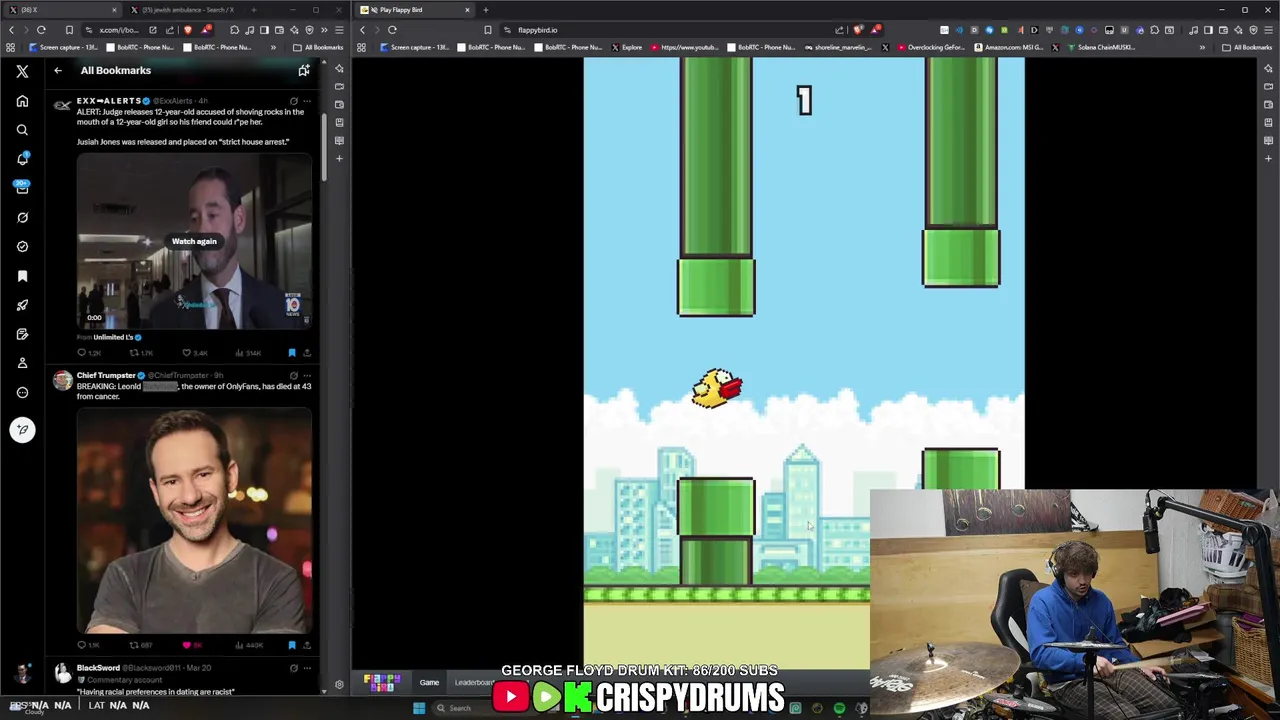Expand hidden toolbar items in X window
Screen dimensions: 1280x720
tap(324, 30)
